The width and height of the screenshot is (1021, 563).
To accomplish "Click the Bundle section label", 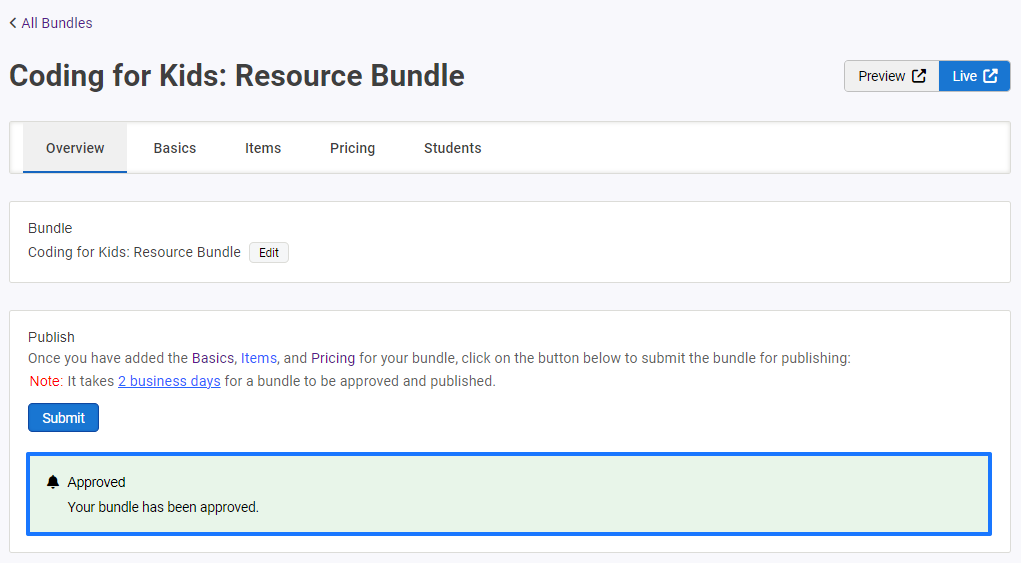I will (x=50, y=228).
